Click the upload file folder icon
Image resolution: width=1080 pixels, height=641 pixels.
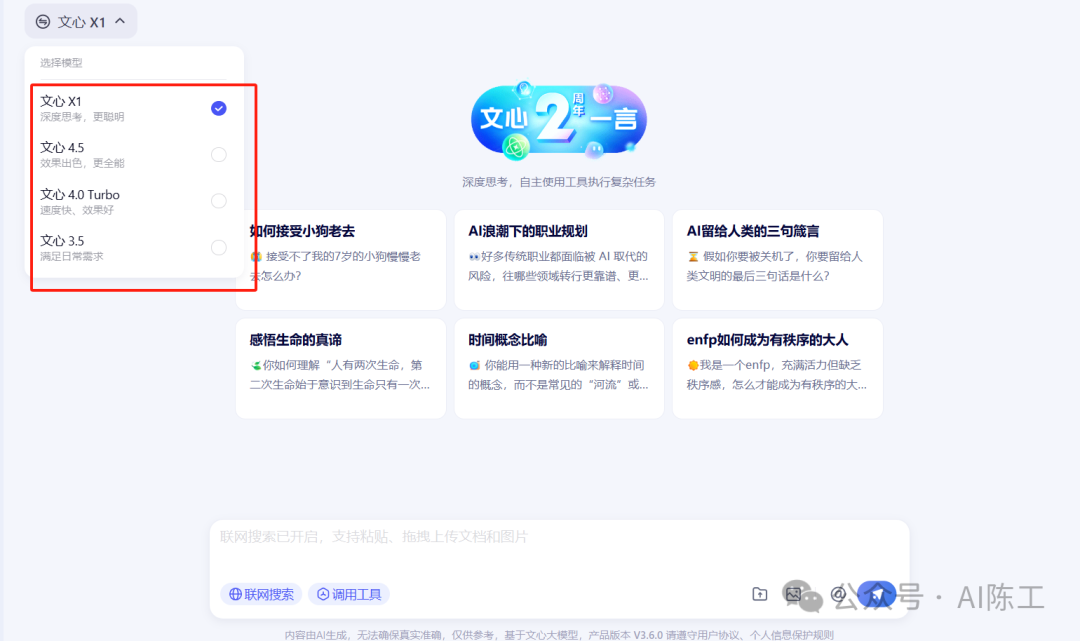pos(759,593)
